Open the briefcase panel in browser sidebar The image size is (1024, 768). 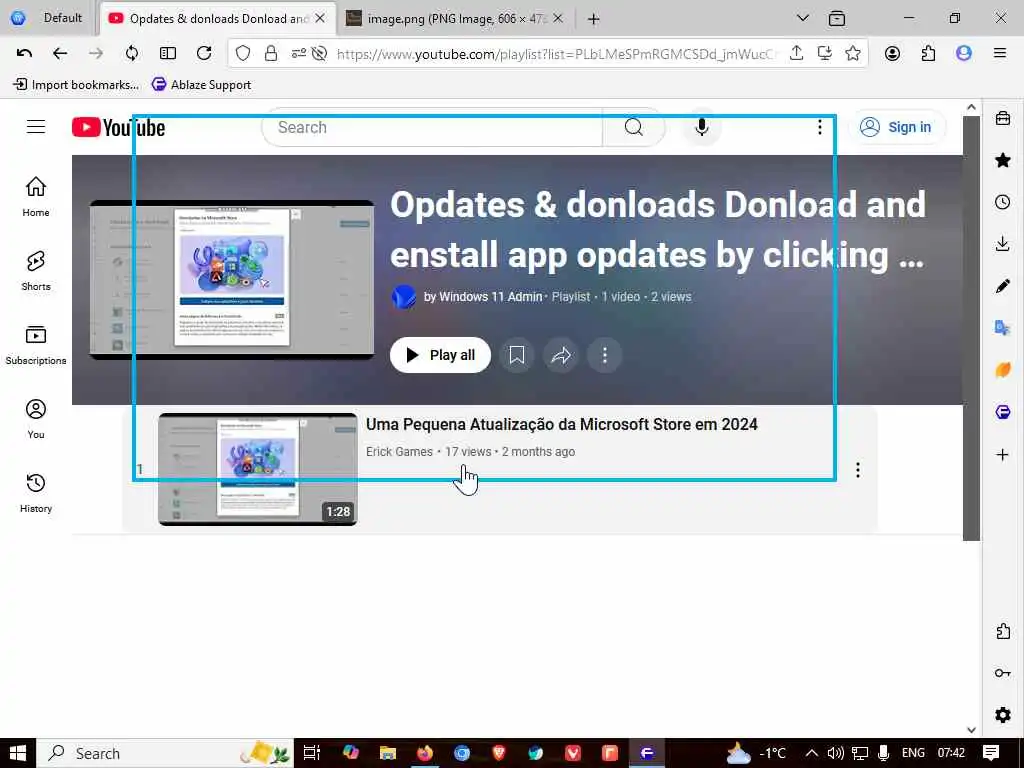1003,118
